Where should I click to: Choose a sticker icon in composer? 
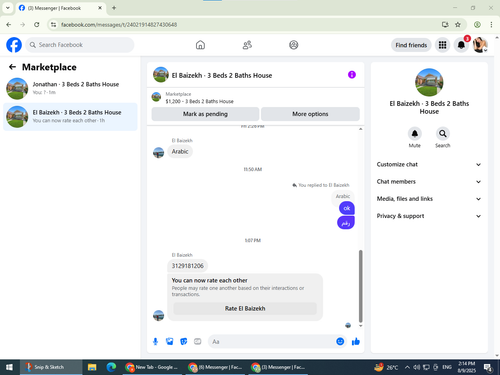pyautogui.click(x=184, y=341)
